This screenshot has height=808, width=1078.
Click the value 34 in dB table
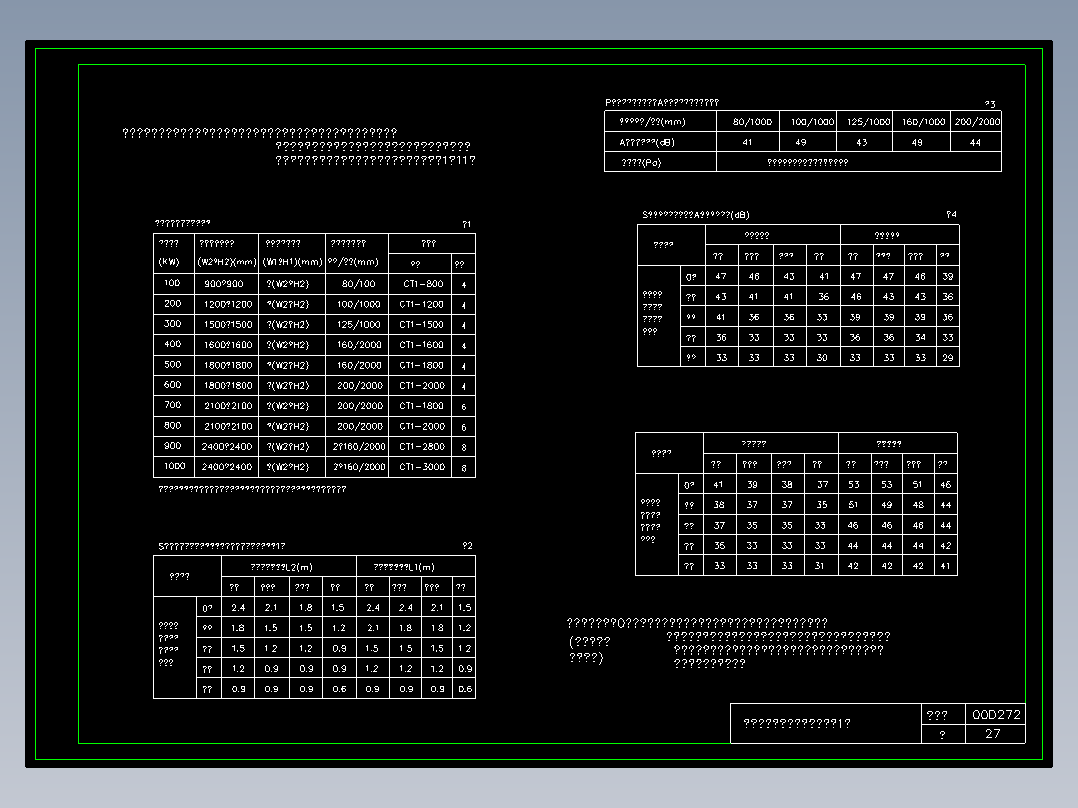(x=921, y=338)
